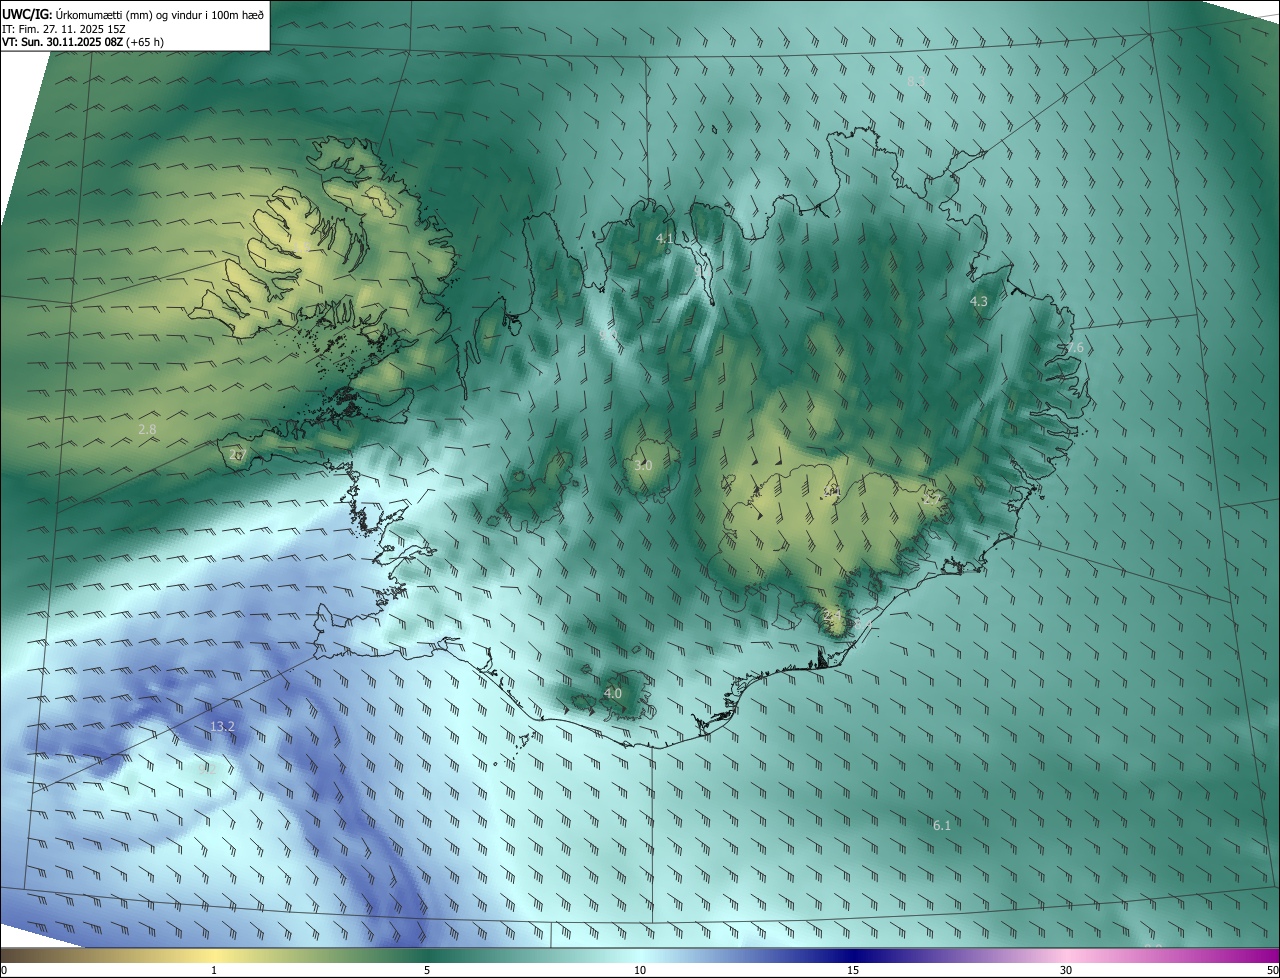Viewport: 1280px width, 978px height.
Task: Click the 4.3 value in northeast Iceland
Action: pos(979,301)
